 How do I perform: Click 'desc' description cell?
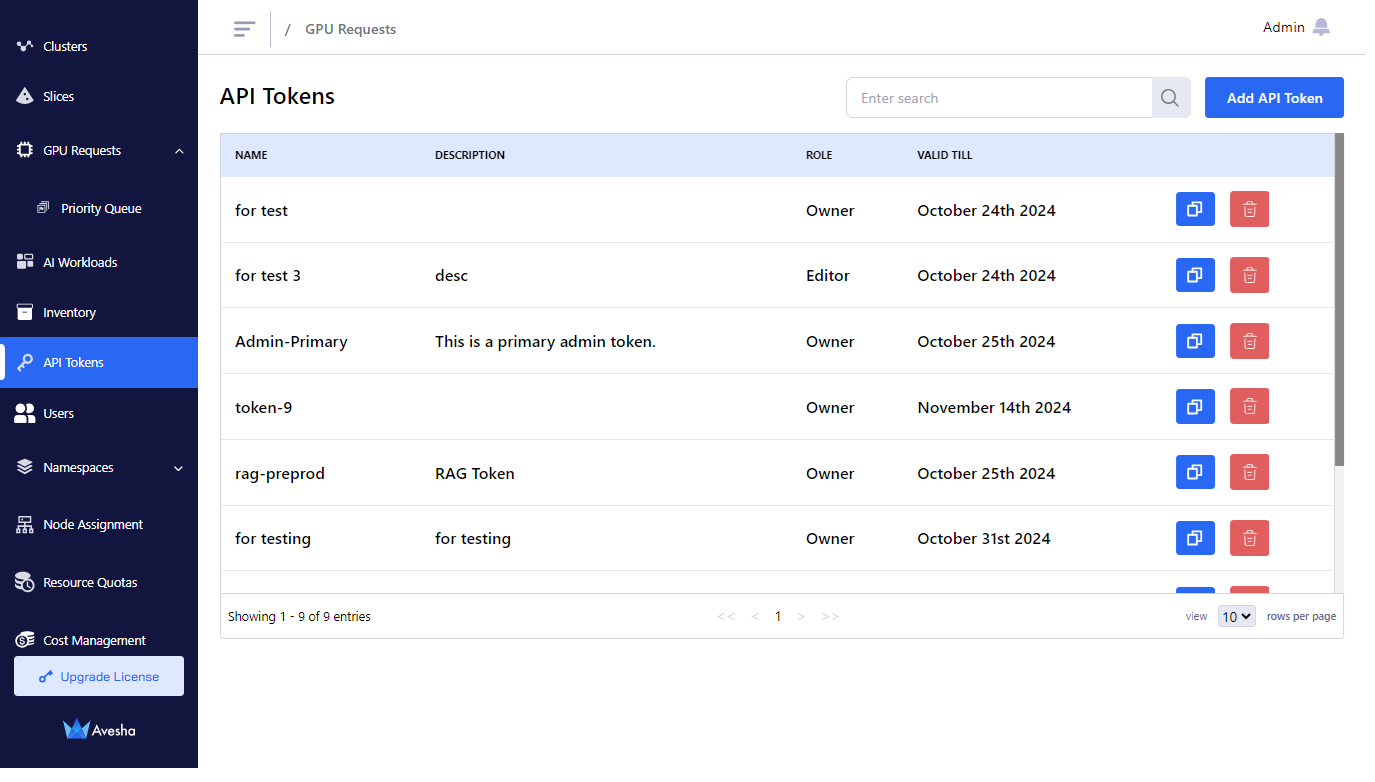tap(451, 275)
